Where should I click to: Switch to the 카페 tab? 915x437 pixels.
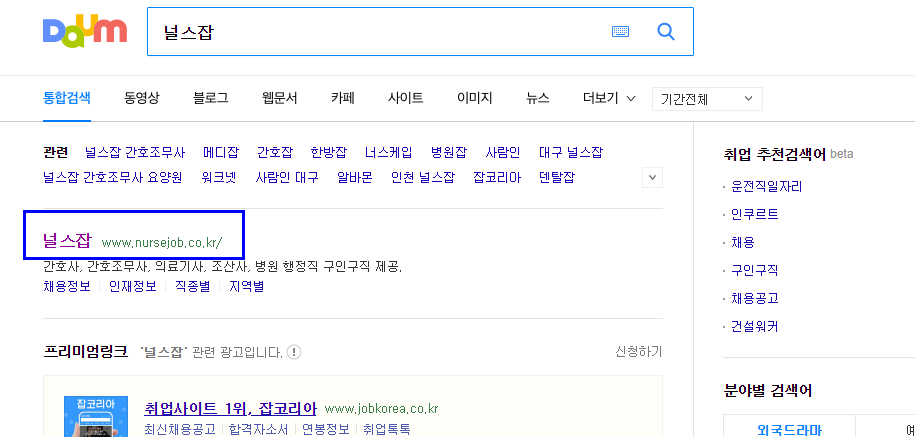343,98
